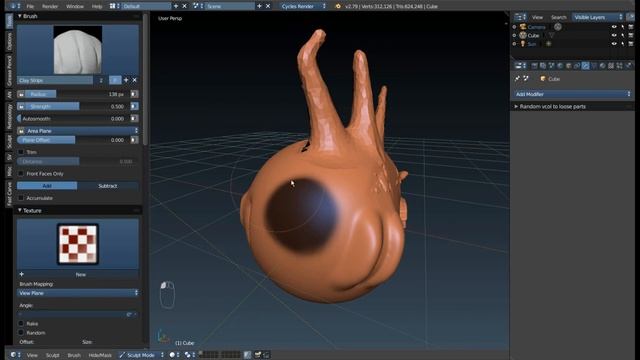Select Camera in the outliner
The height and width of the screenshot is (360, 640).
coord(536,27)
